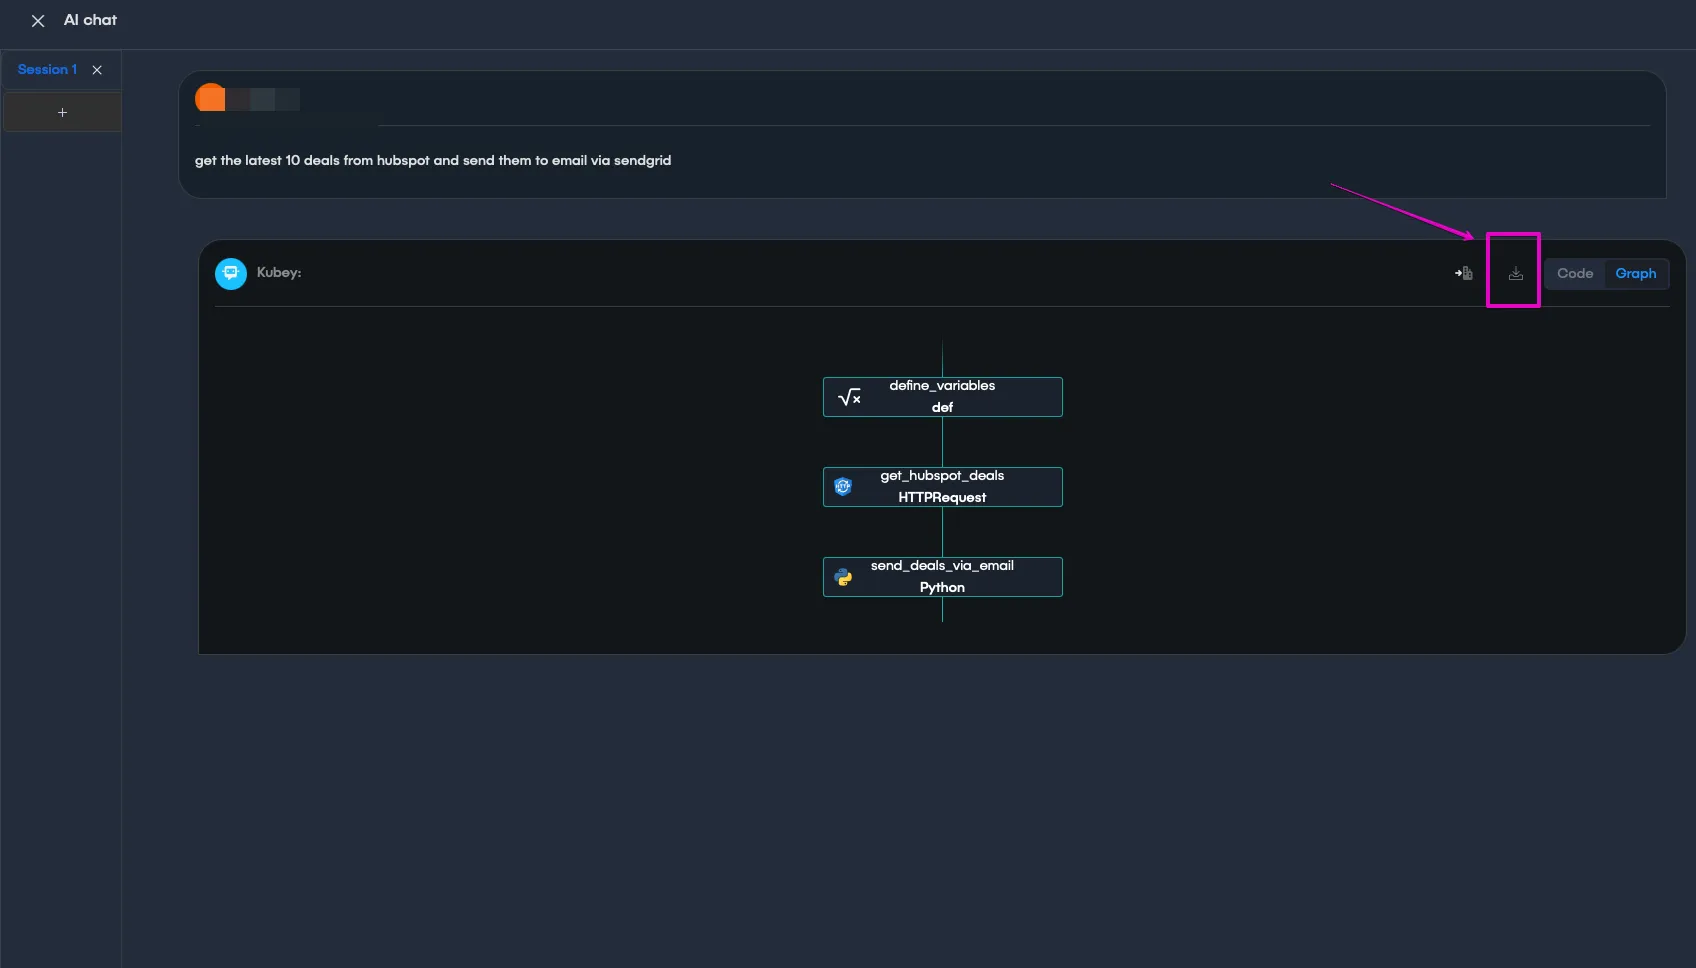
Task: Click the Kubey: label
Action: [x=279, y=272]
